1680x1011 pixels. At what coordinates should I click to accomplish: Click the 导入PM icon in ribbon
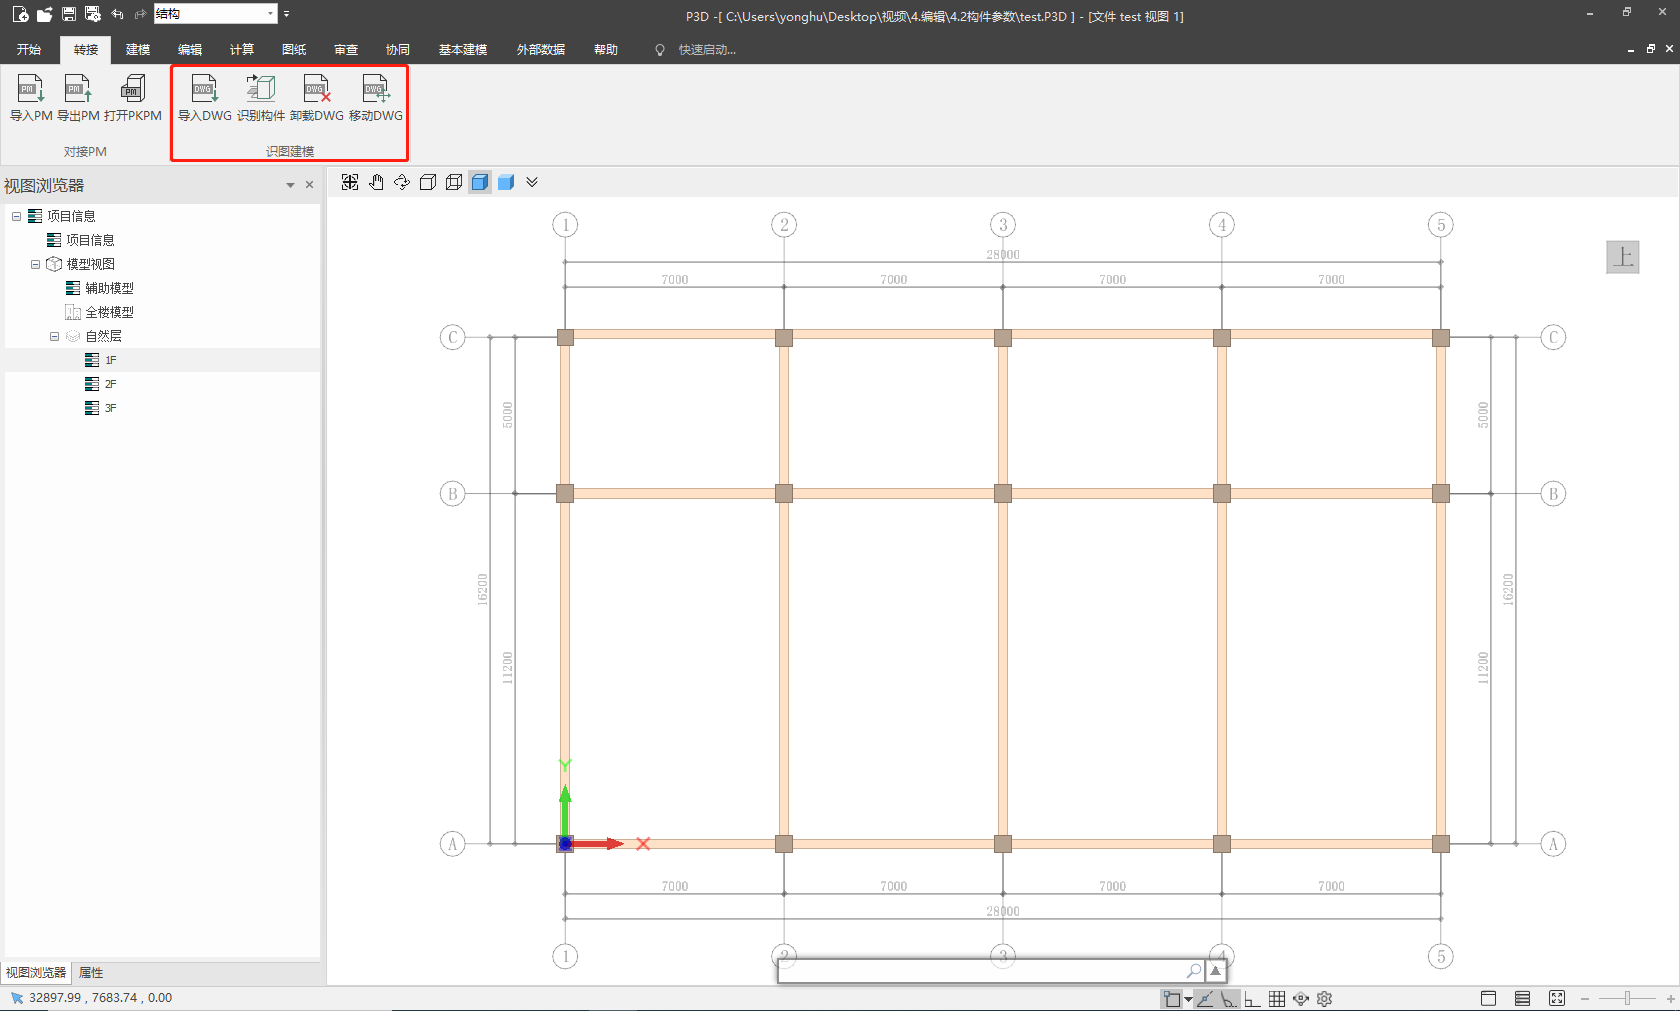tap(31, 90)
